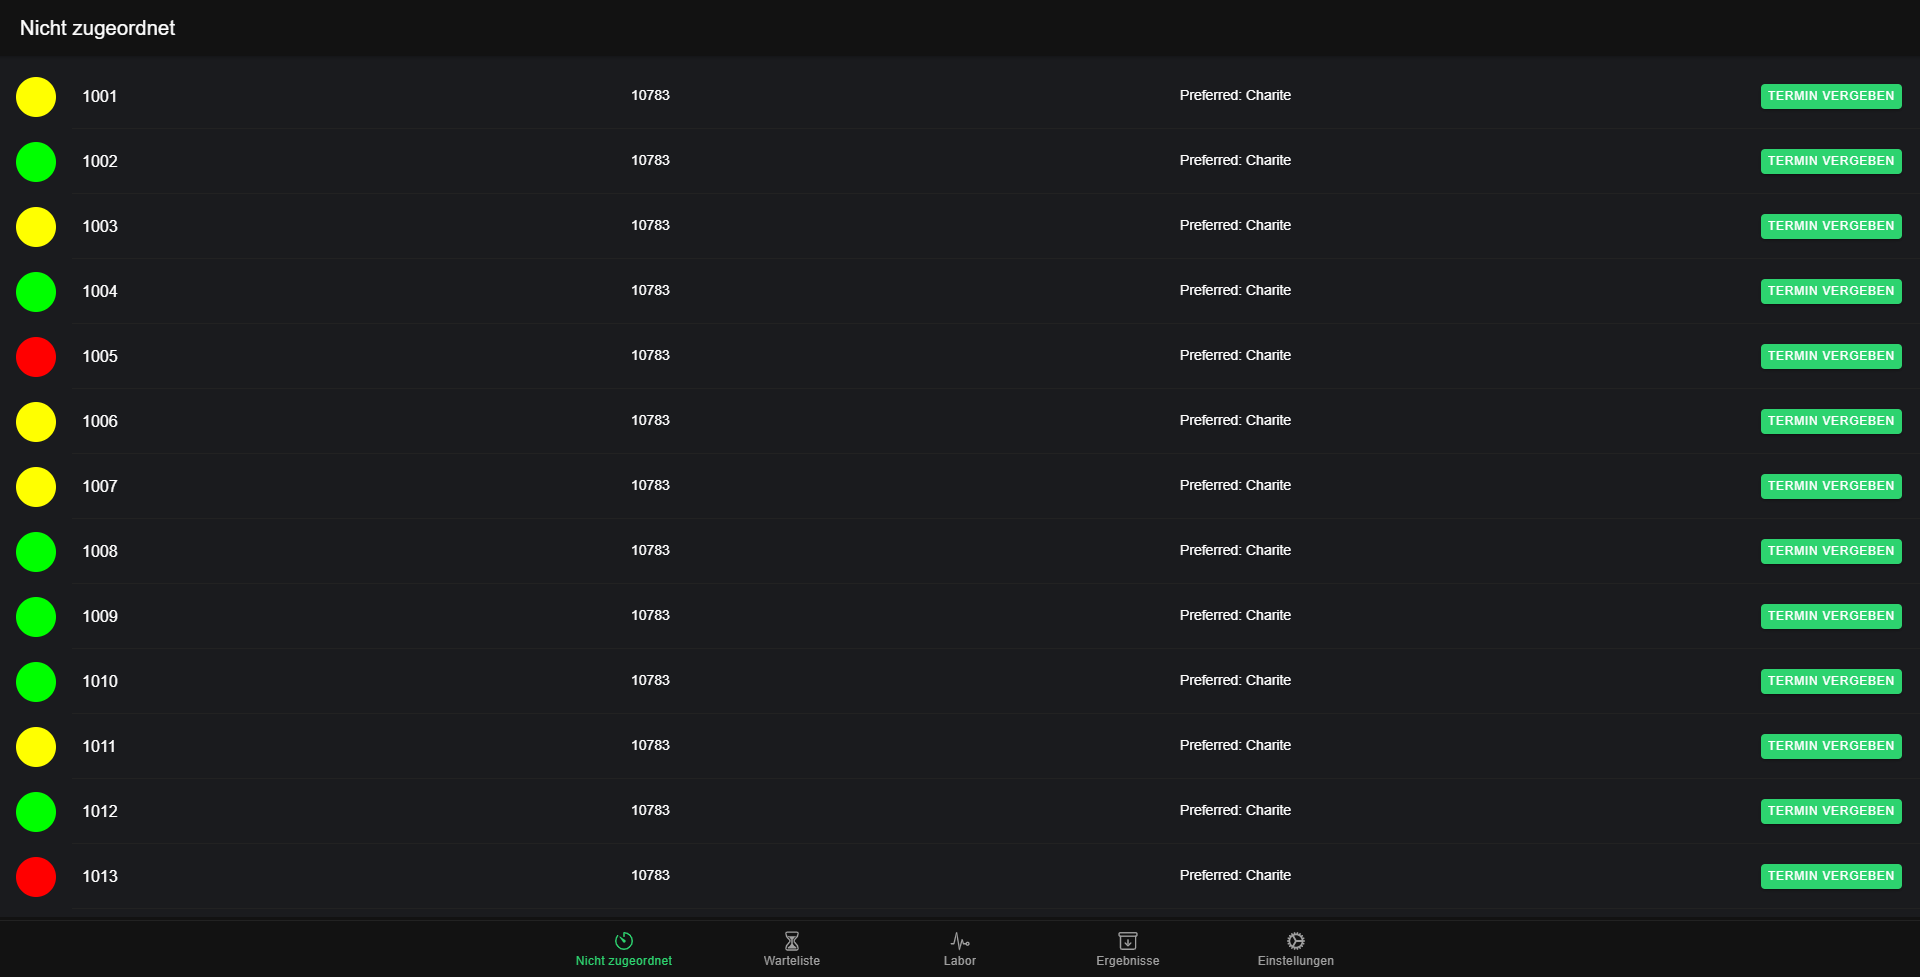Click the yellow status circle for 1006

coord(36,422)
